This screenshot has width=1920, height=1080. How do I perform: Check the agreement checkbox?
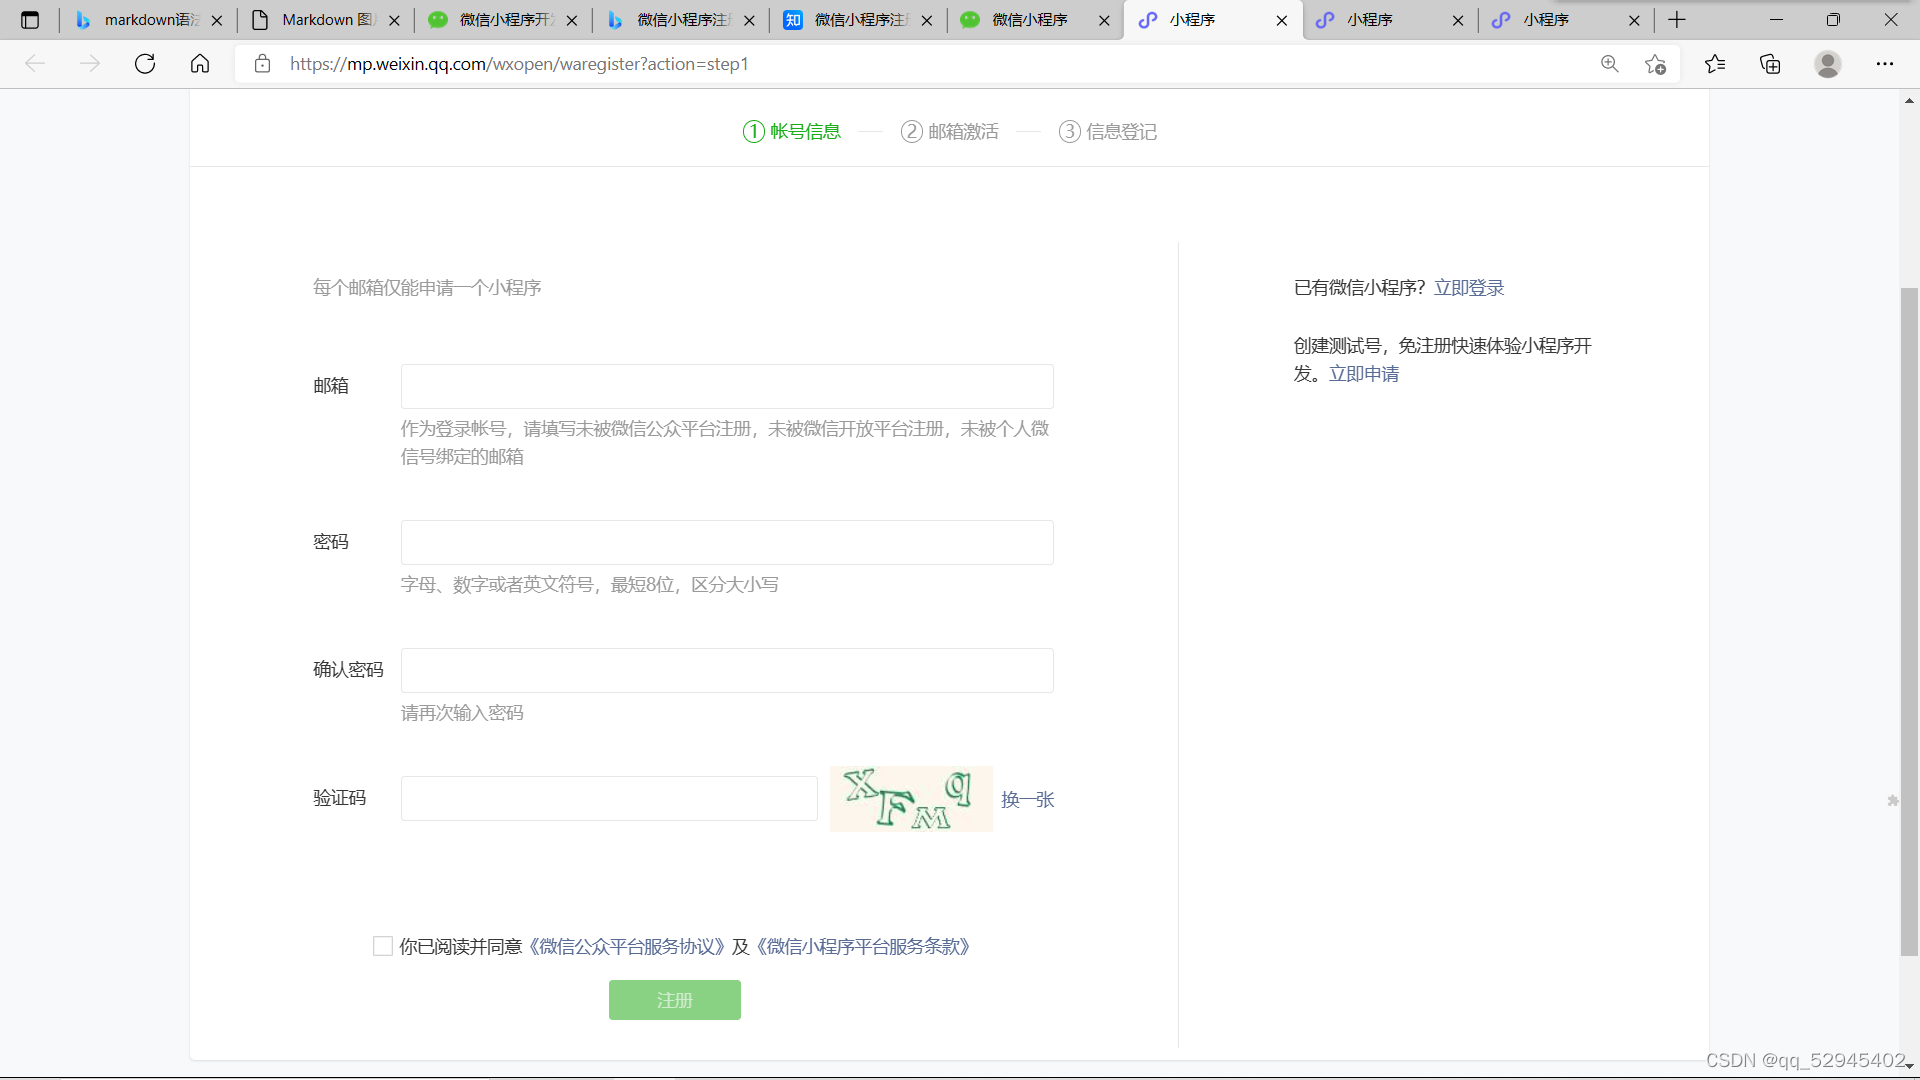click(383, 946)
